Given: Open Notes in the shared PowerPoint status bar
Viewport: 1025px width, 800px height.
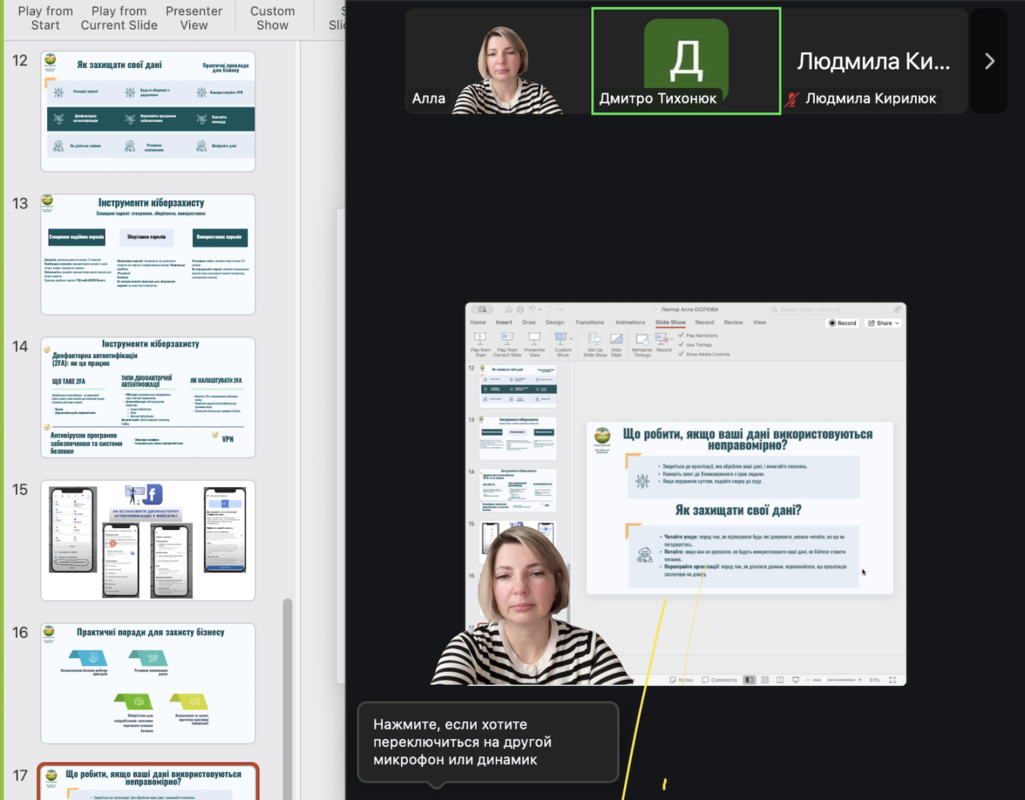Looking at the screenshot, I should [x=681, y=680].
